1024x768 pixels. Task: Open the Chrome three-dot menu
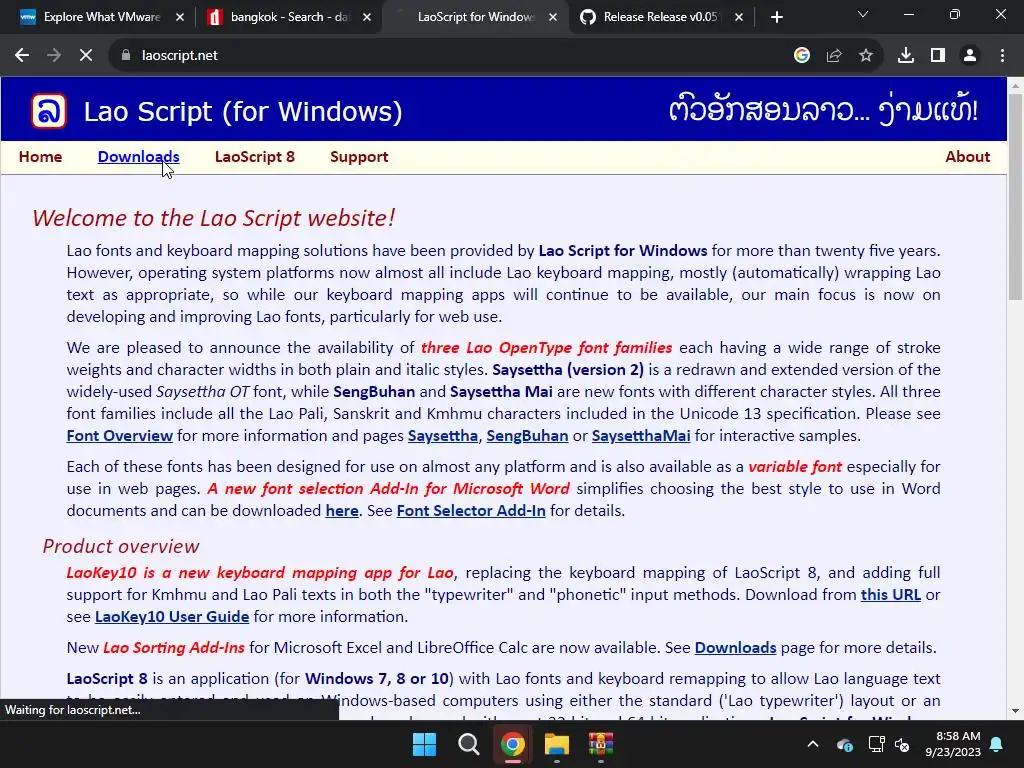click(x=1002, y=56)
